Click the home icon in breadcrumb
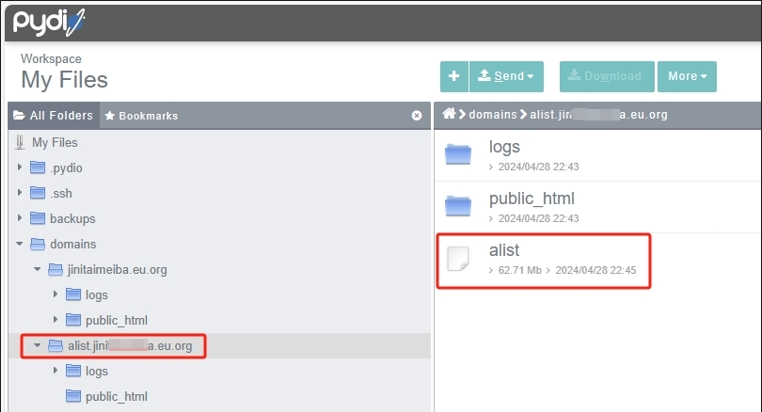Screen dimensions: 762x412 450,115
